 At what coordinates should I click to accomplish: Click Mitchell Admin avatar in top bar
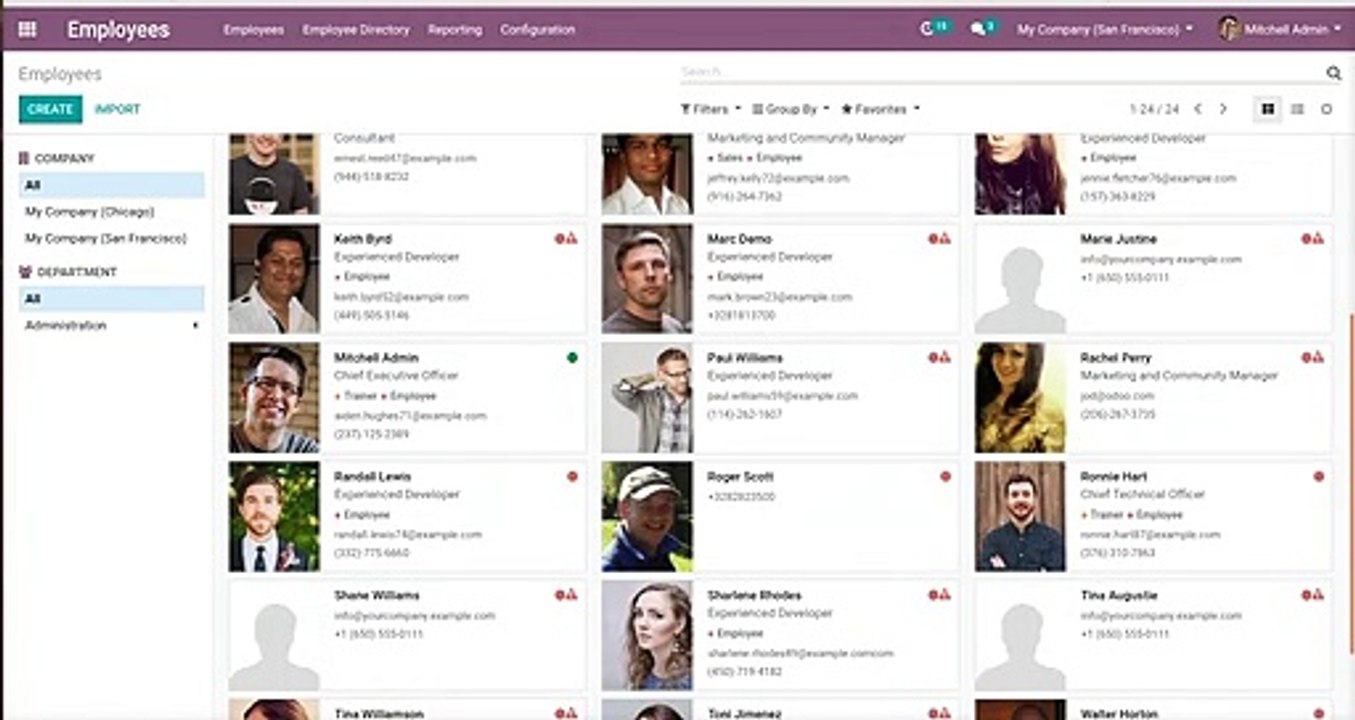[1229, 29]
